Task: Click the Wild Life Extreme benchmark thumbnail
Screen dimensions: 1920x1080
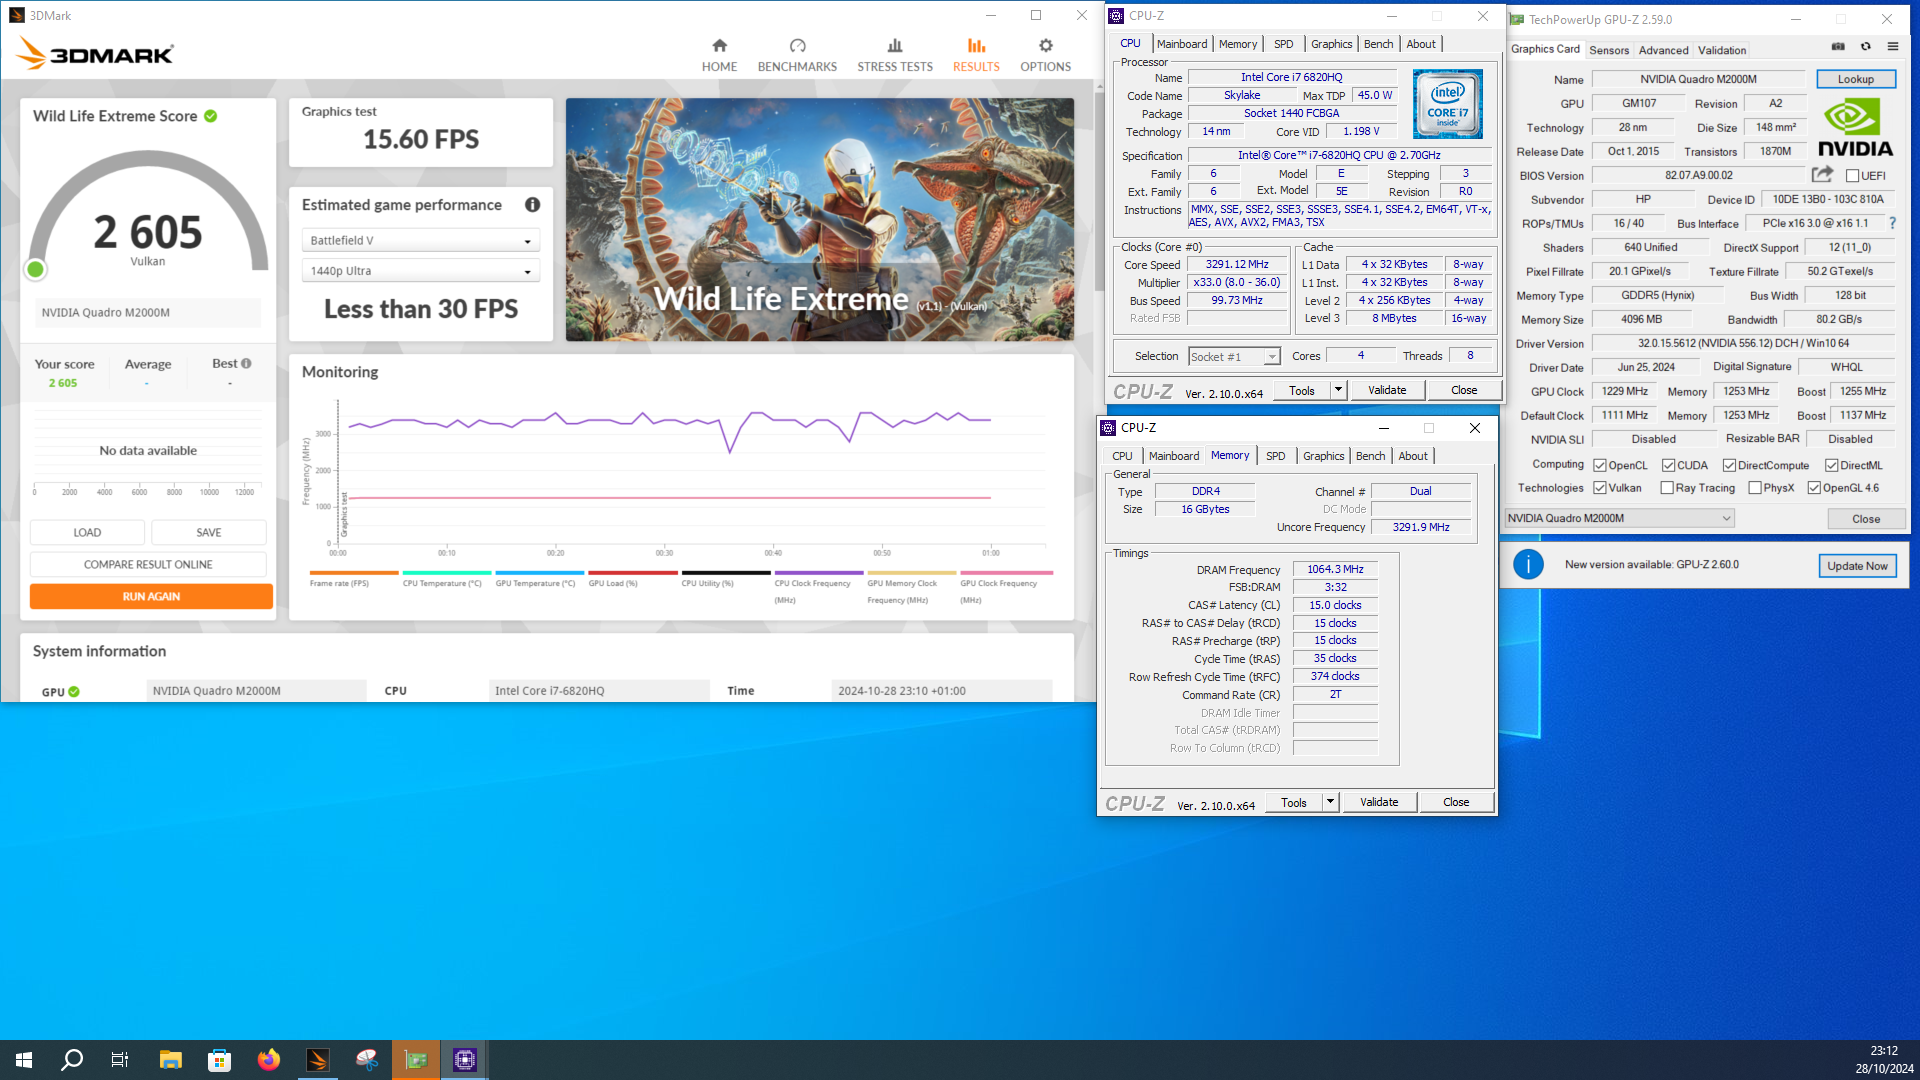Action: pyautogui.click(x=820, y=219)
